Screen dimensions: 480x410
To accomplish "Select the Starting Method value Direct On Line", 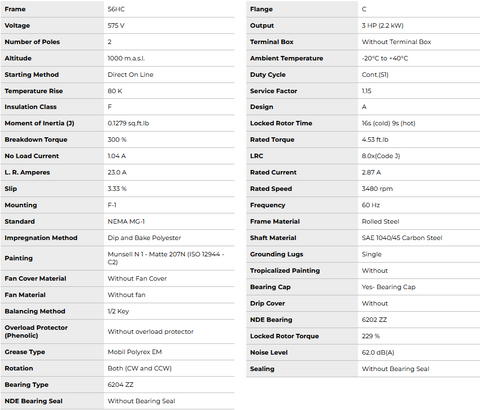I will point(130,74).
